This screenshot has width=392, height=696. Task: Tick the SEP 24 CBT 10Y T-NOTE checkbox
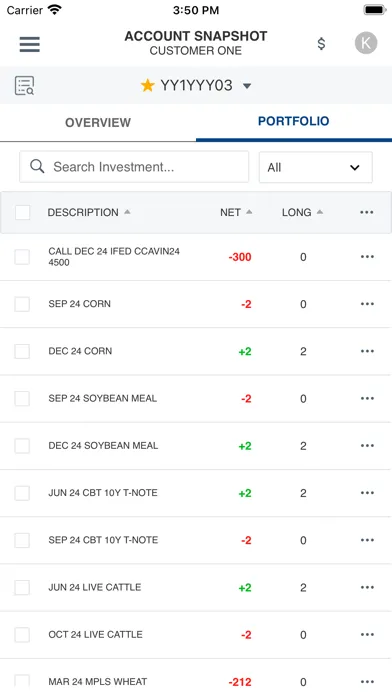coord(22,540)
